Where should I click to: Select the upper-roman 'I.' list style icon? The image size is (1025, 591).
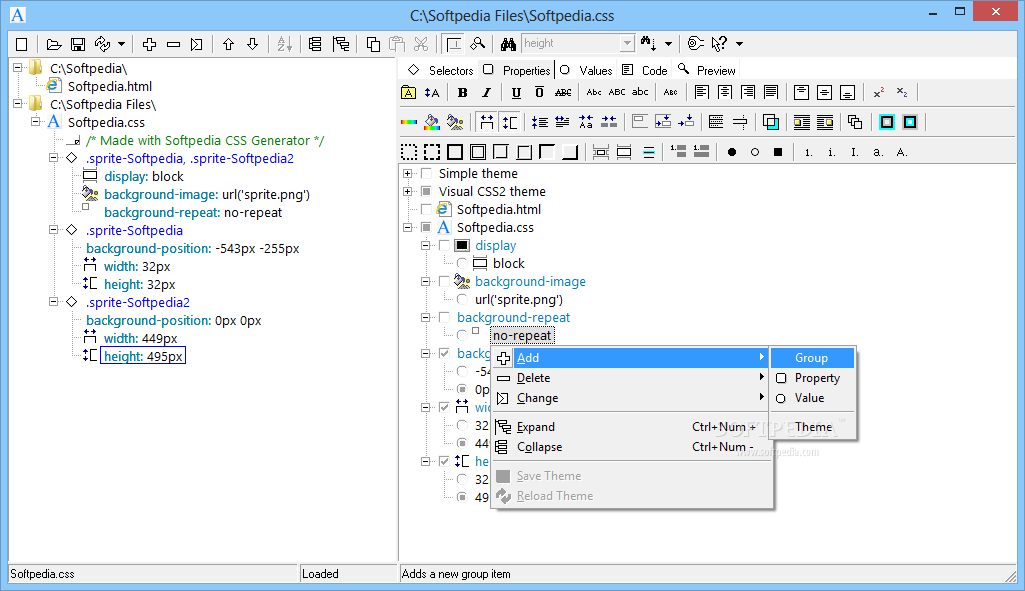coord(854,152)
